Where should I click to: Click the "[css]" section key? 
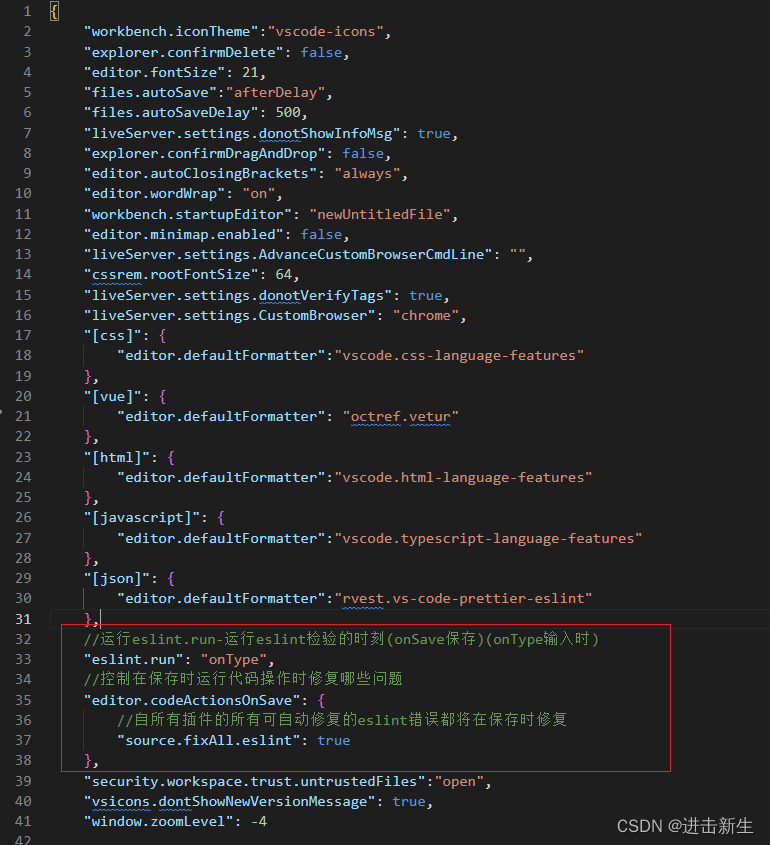[113, 336]
